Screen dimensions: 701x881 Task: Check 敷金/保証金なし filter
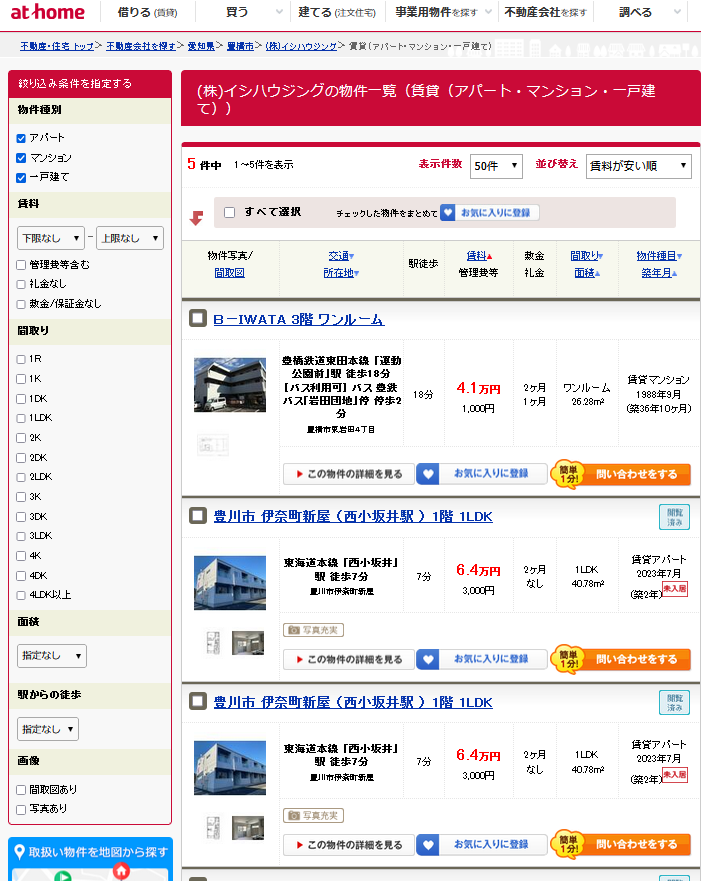point(21,304)
